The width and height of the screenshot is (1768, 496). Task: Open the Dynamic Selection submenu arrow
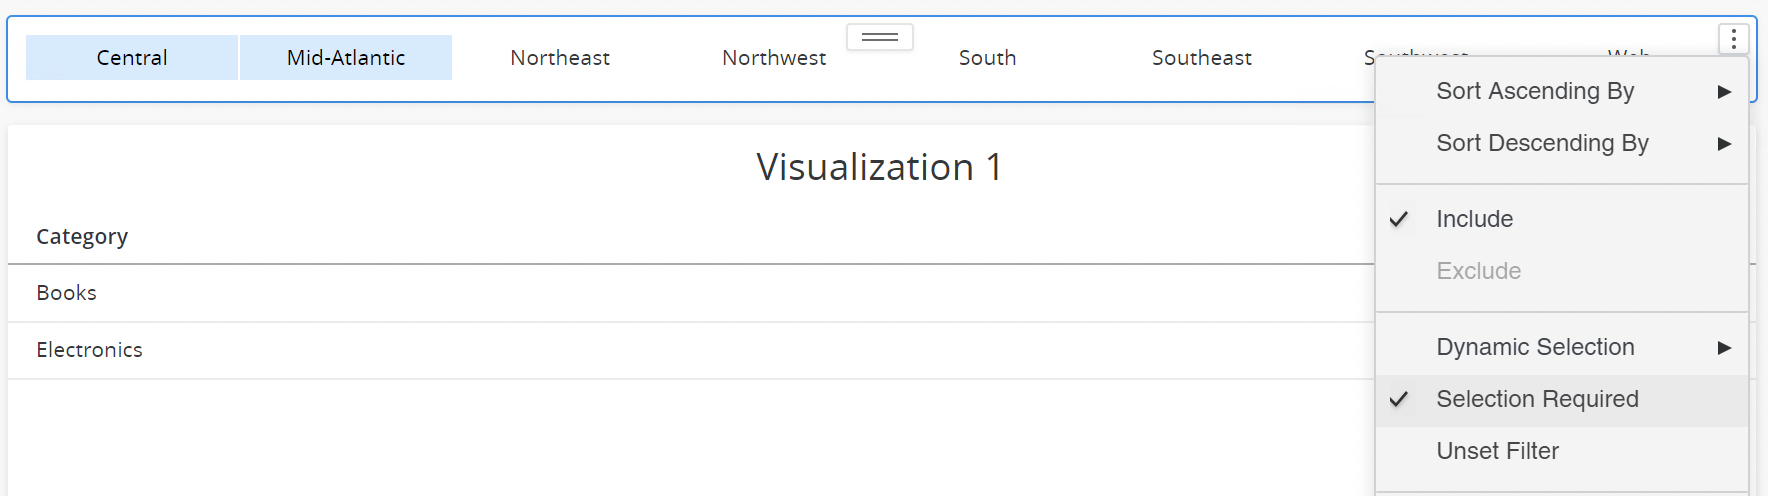[1724, 347]
